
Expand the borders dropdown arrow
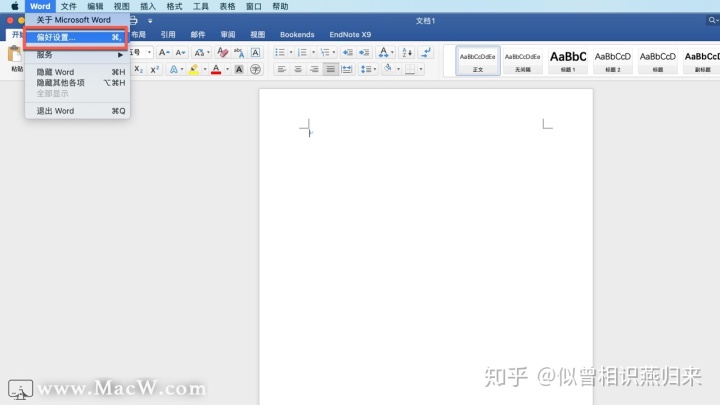tap(421, 69)
